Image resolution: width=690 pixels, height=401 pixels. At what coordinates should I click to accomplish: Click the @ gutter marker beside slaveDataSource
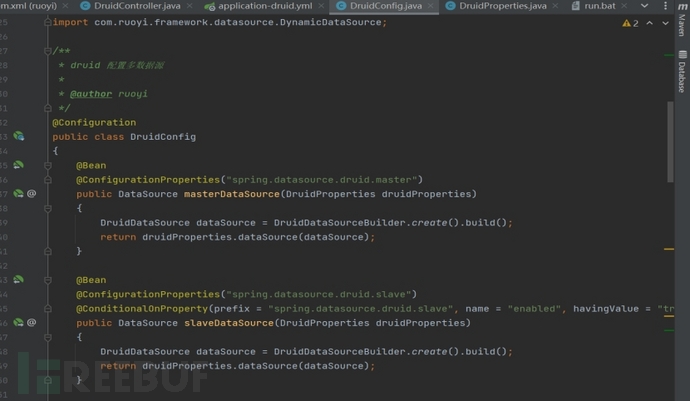(x=32, y=322)
